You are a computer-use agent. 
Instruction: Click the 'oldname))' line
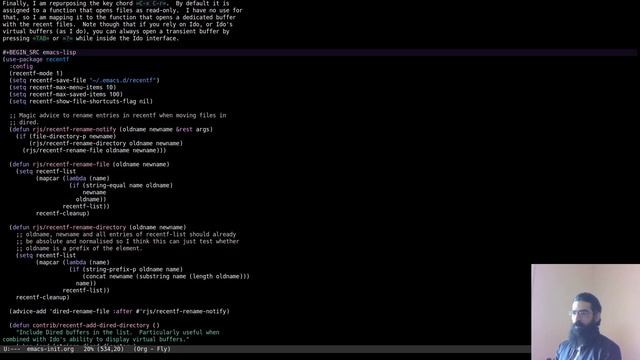click(x=91, y=199)
